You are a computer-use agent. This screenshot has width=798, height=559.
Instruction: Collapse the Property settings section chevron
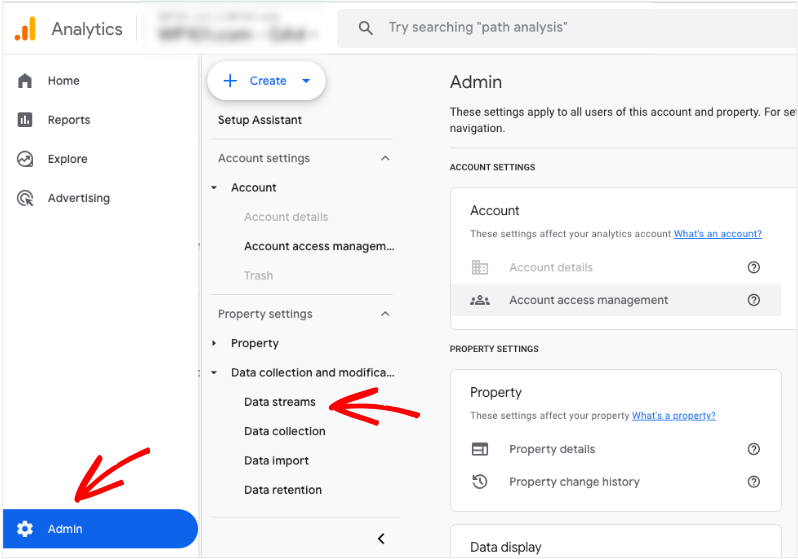click(x=385, y=314)
